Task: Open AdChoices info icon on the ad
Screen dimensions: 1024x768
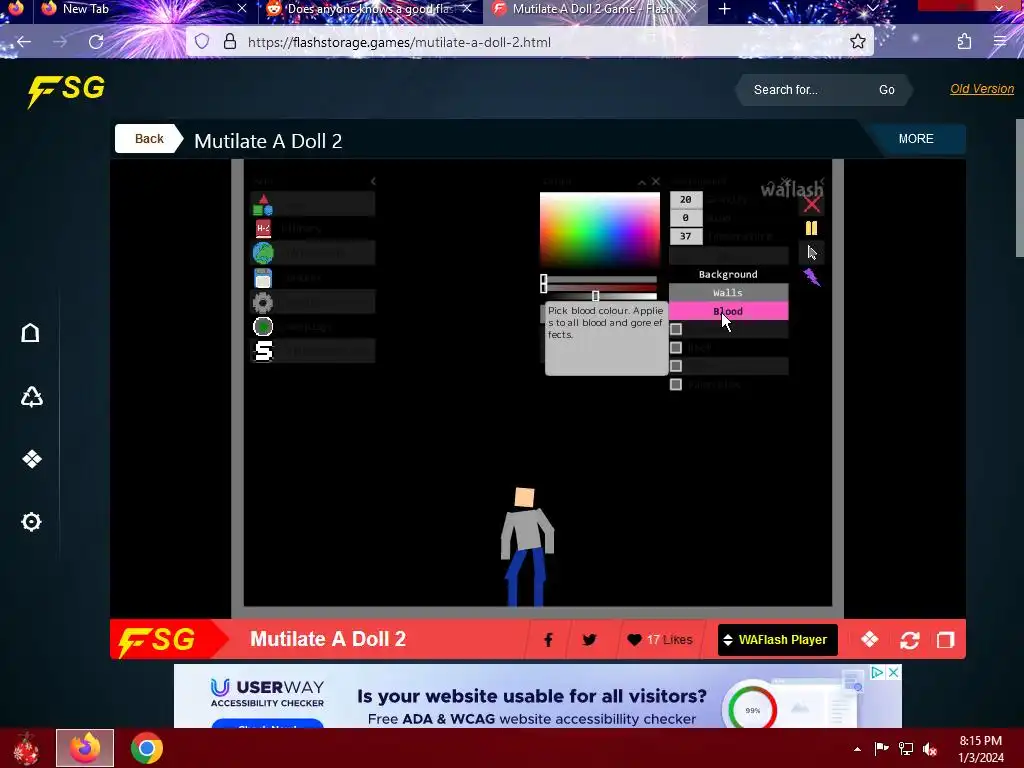Action: 878,672
